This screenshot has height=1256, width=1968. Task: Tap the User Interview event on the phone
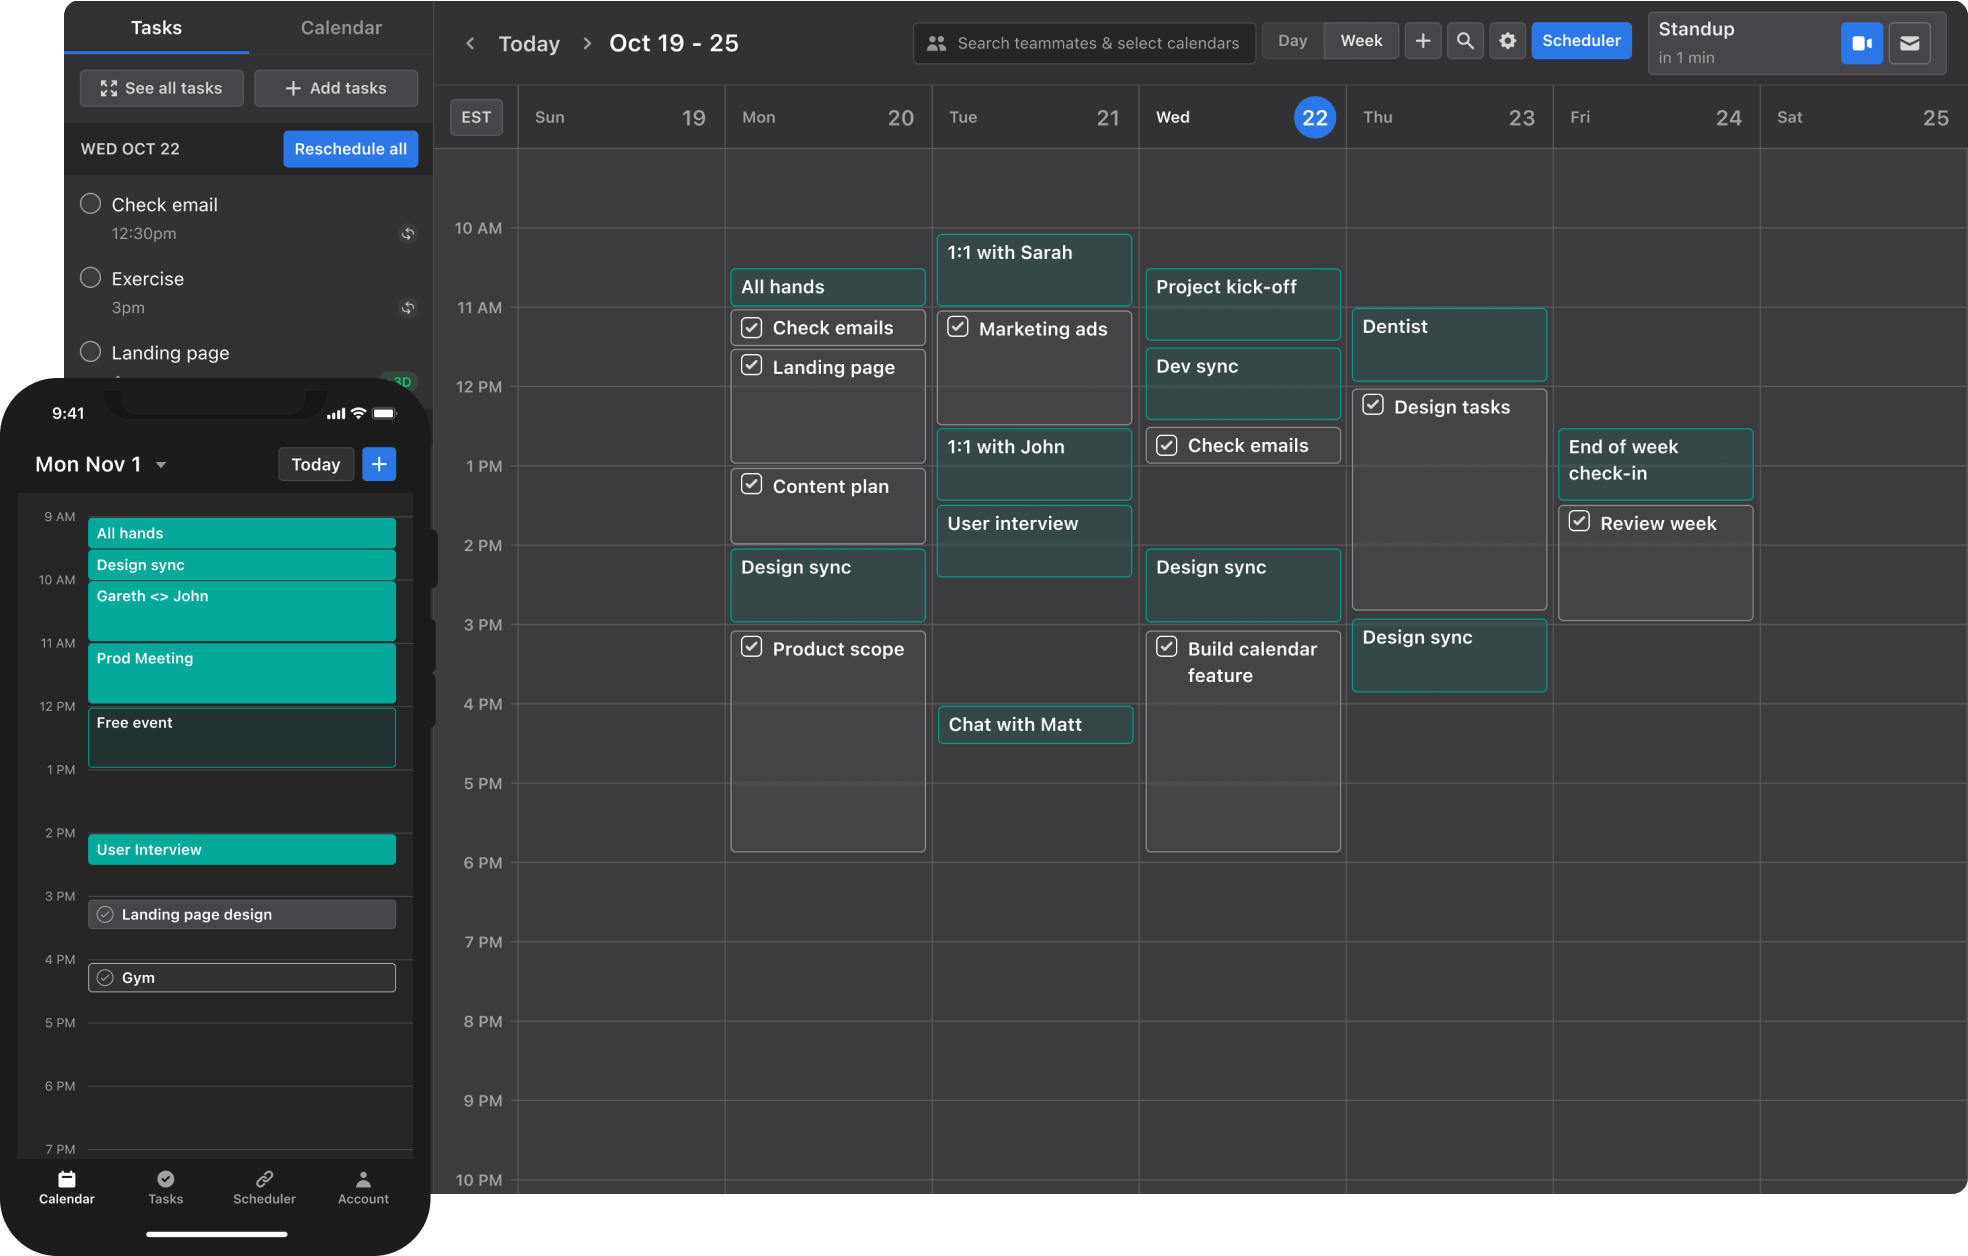click(242, 849)
